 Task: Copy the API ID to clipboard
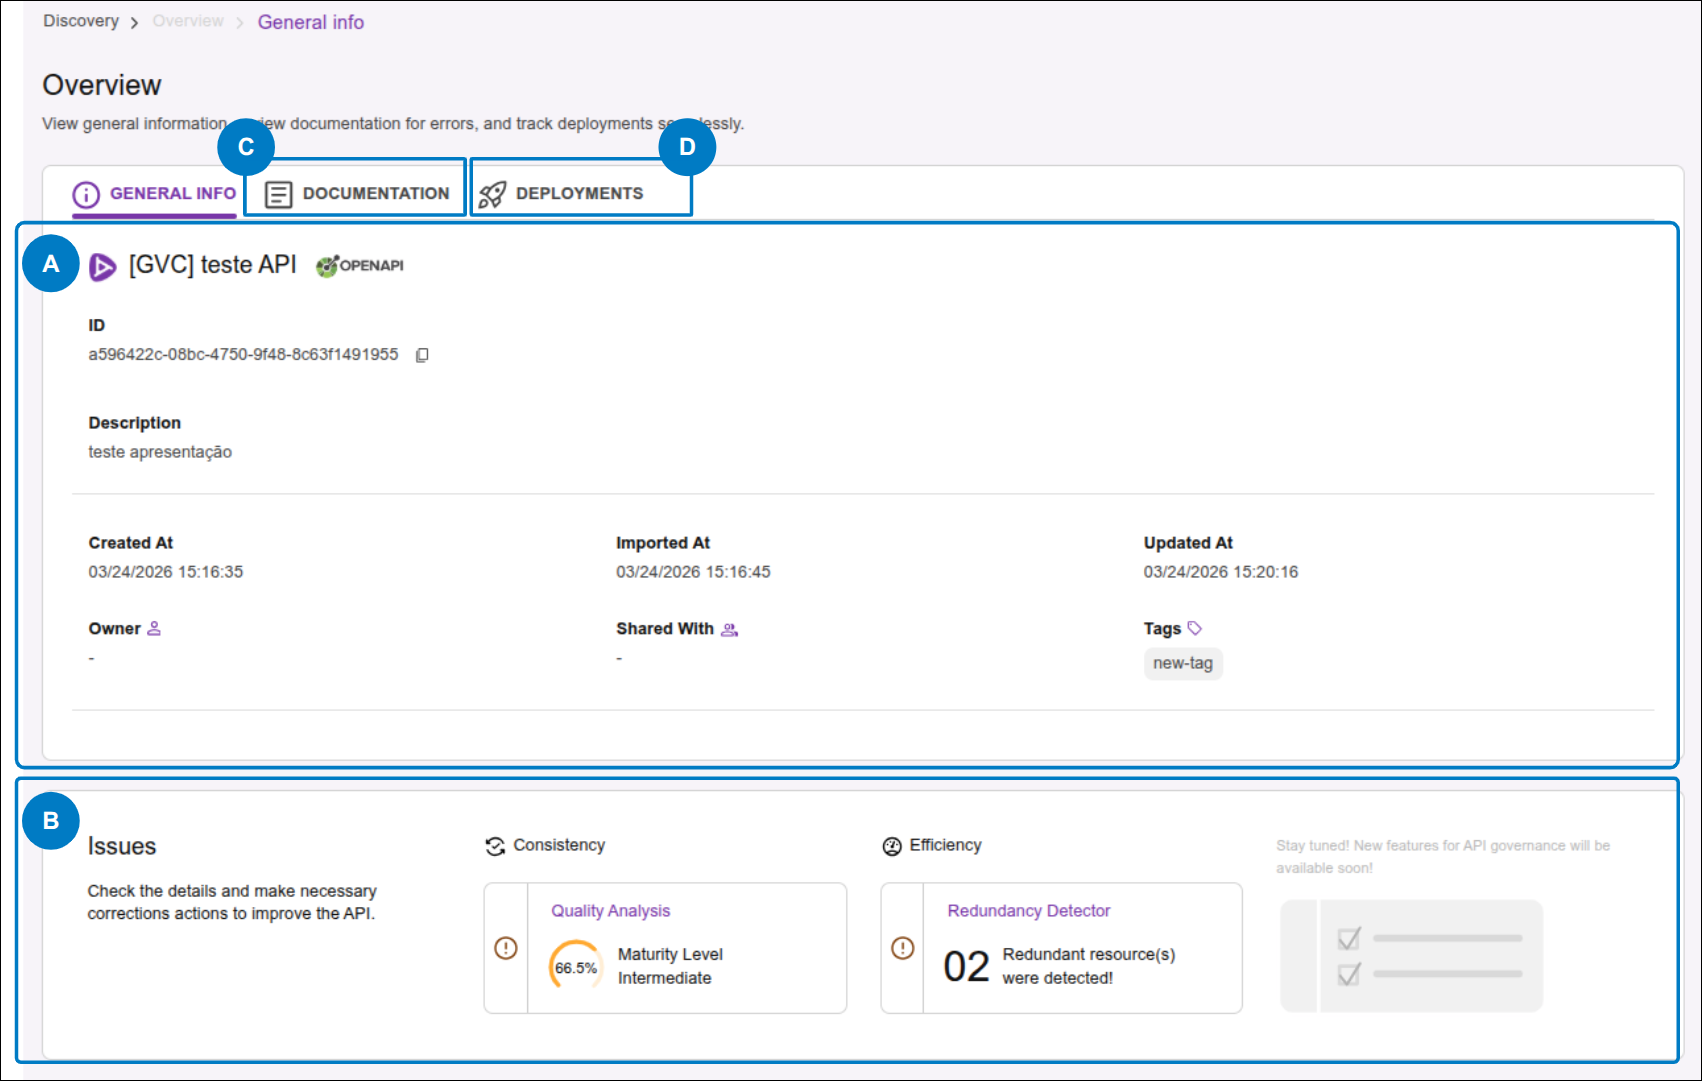(x=422, y=355)
